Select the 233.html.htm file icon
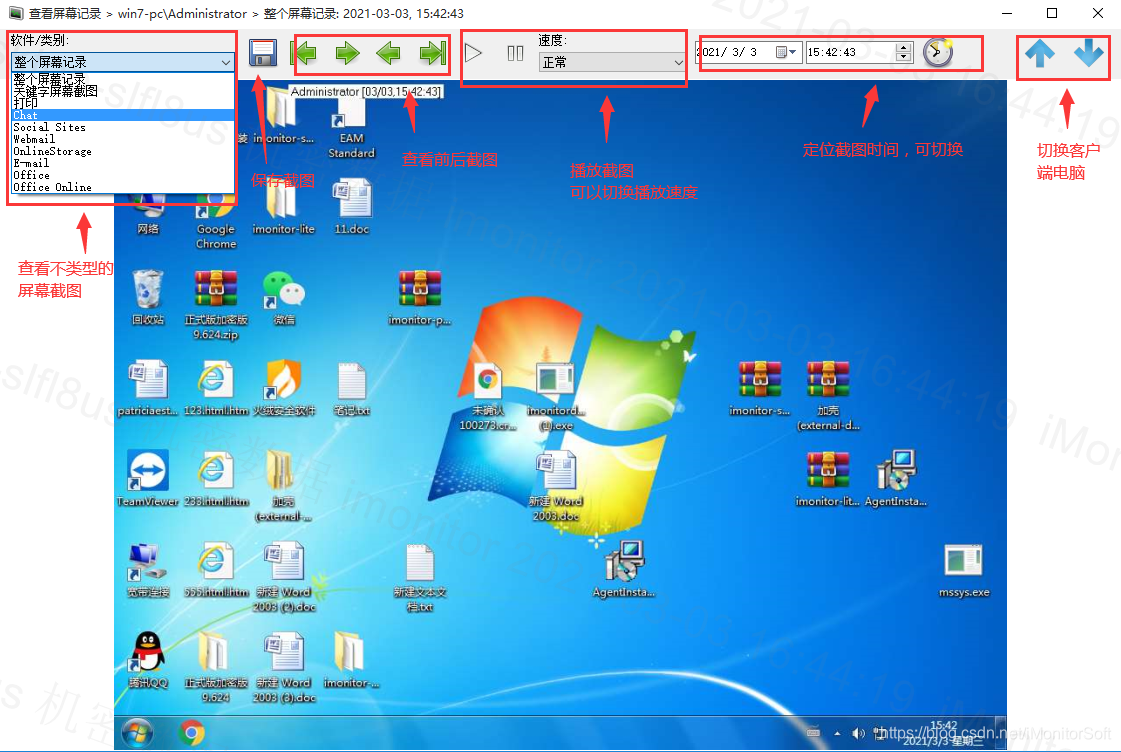This screenshot has width=1121, height=752. coord(216,478)
